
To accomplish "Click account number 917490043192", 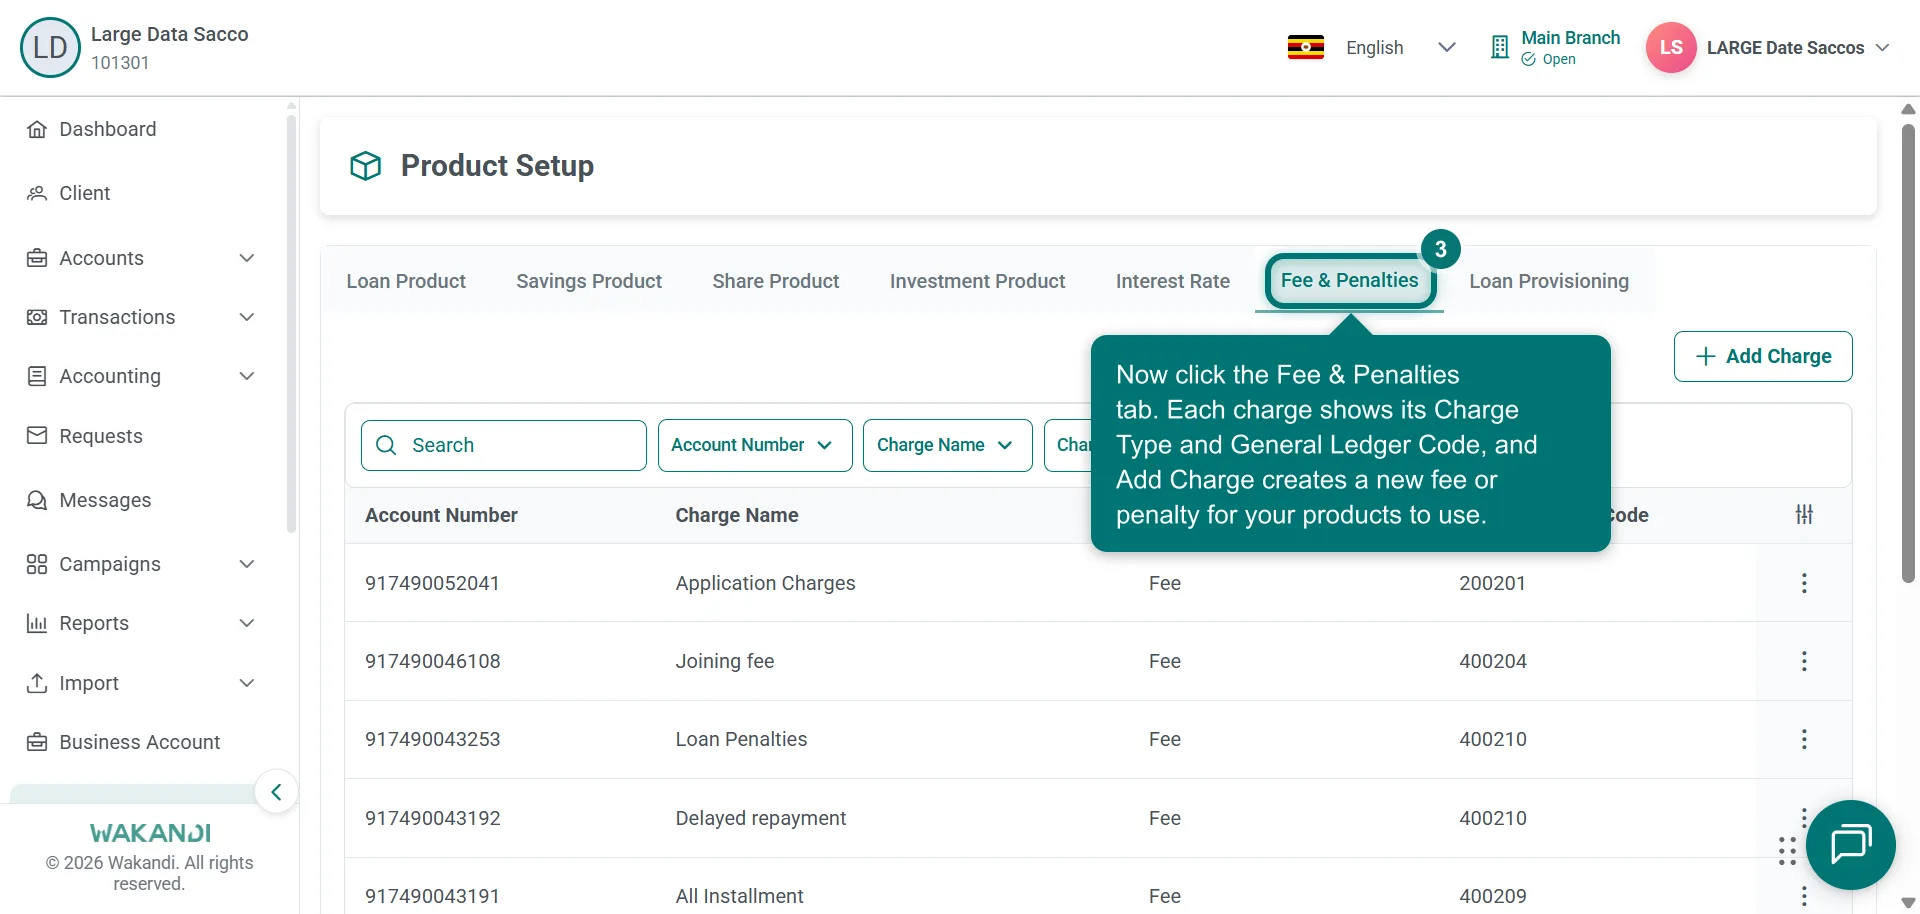I will (433, 818).
